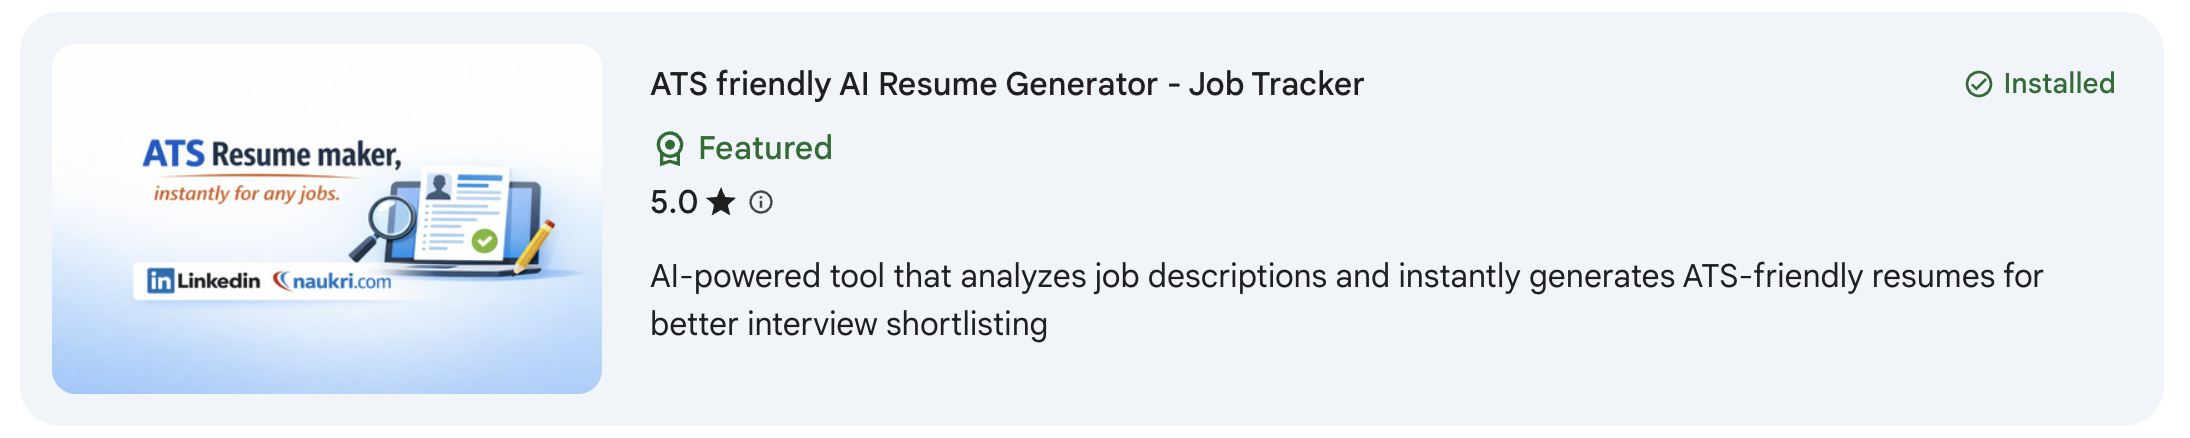This screenshot has width=2190, height=438.
Task: Click the profile avatar on resume illustration
Action: (x=438, y=187)
